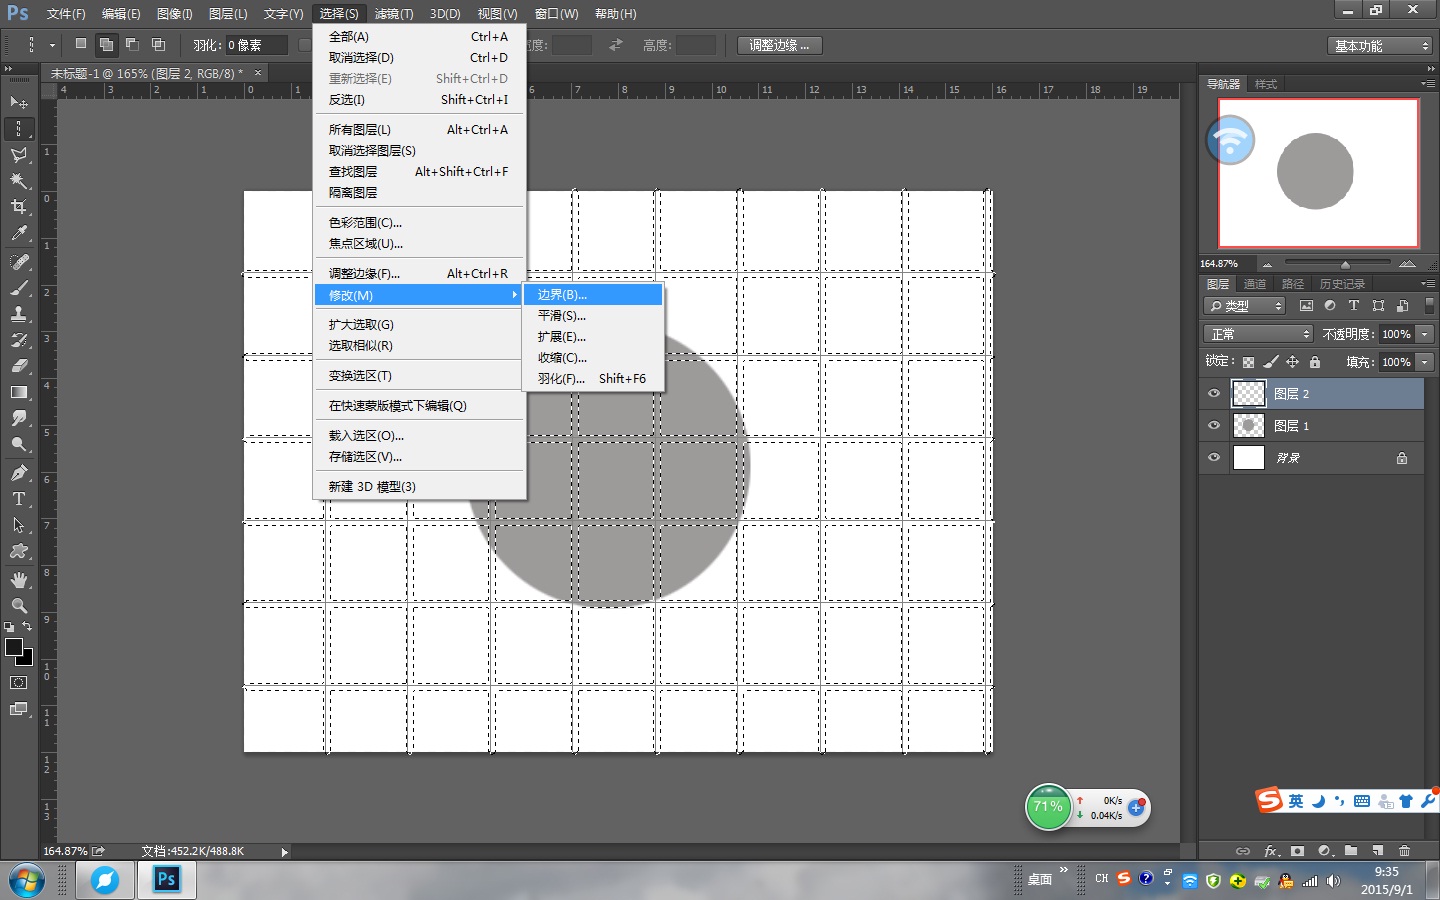
Task: Toggle the type layer filter icon
Action: pyautogui.click(x=1354, y=306)
